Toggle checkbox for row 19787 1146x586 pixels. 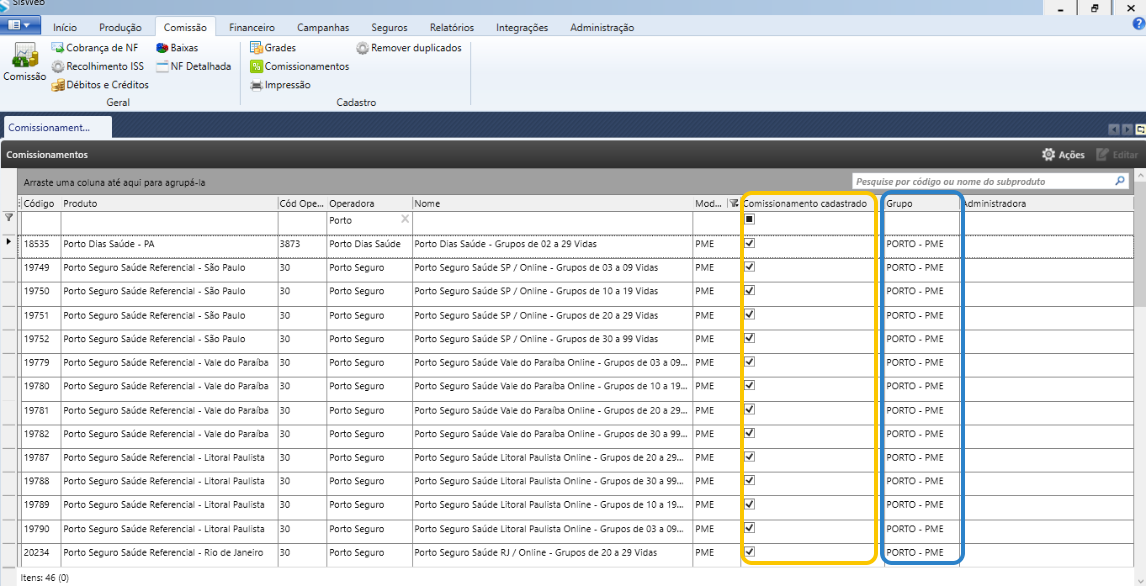(749, 457)
